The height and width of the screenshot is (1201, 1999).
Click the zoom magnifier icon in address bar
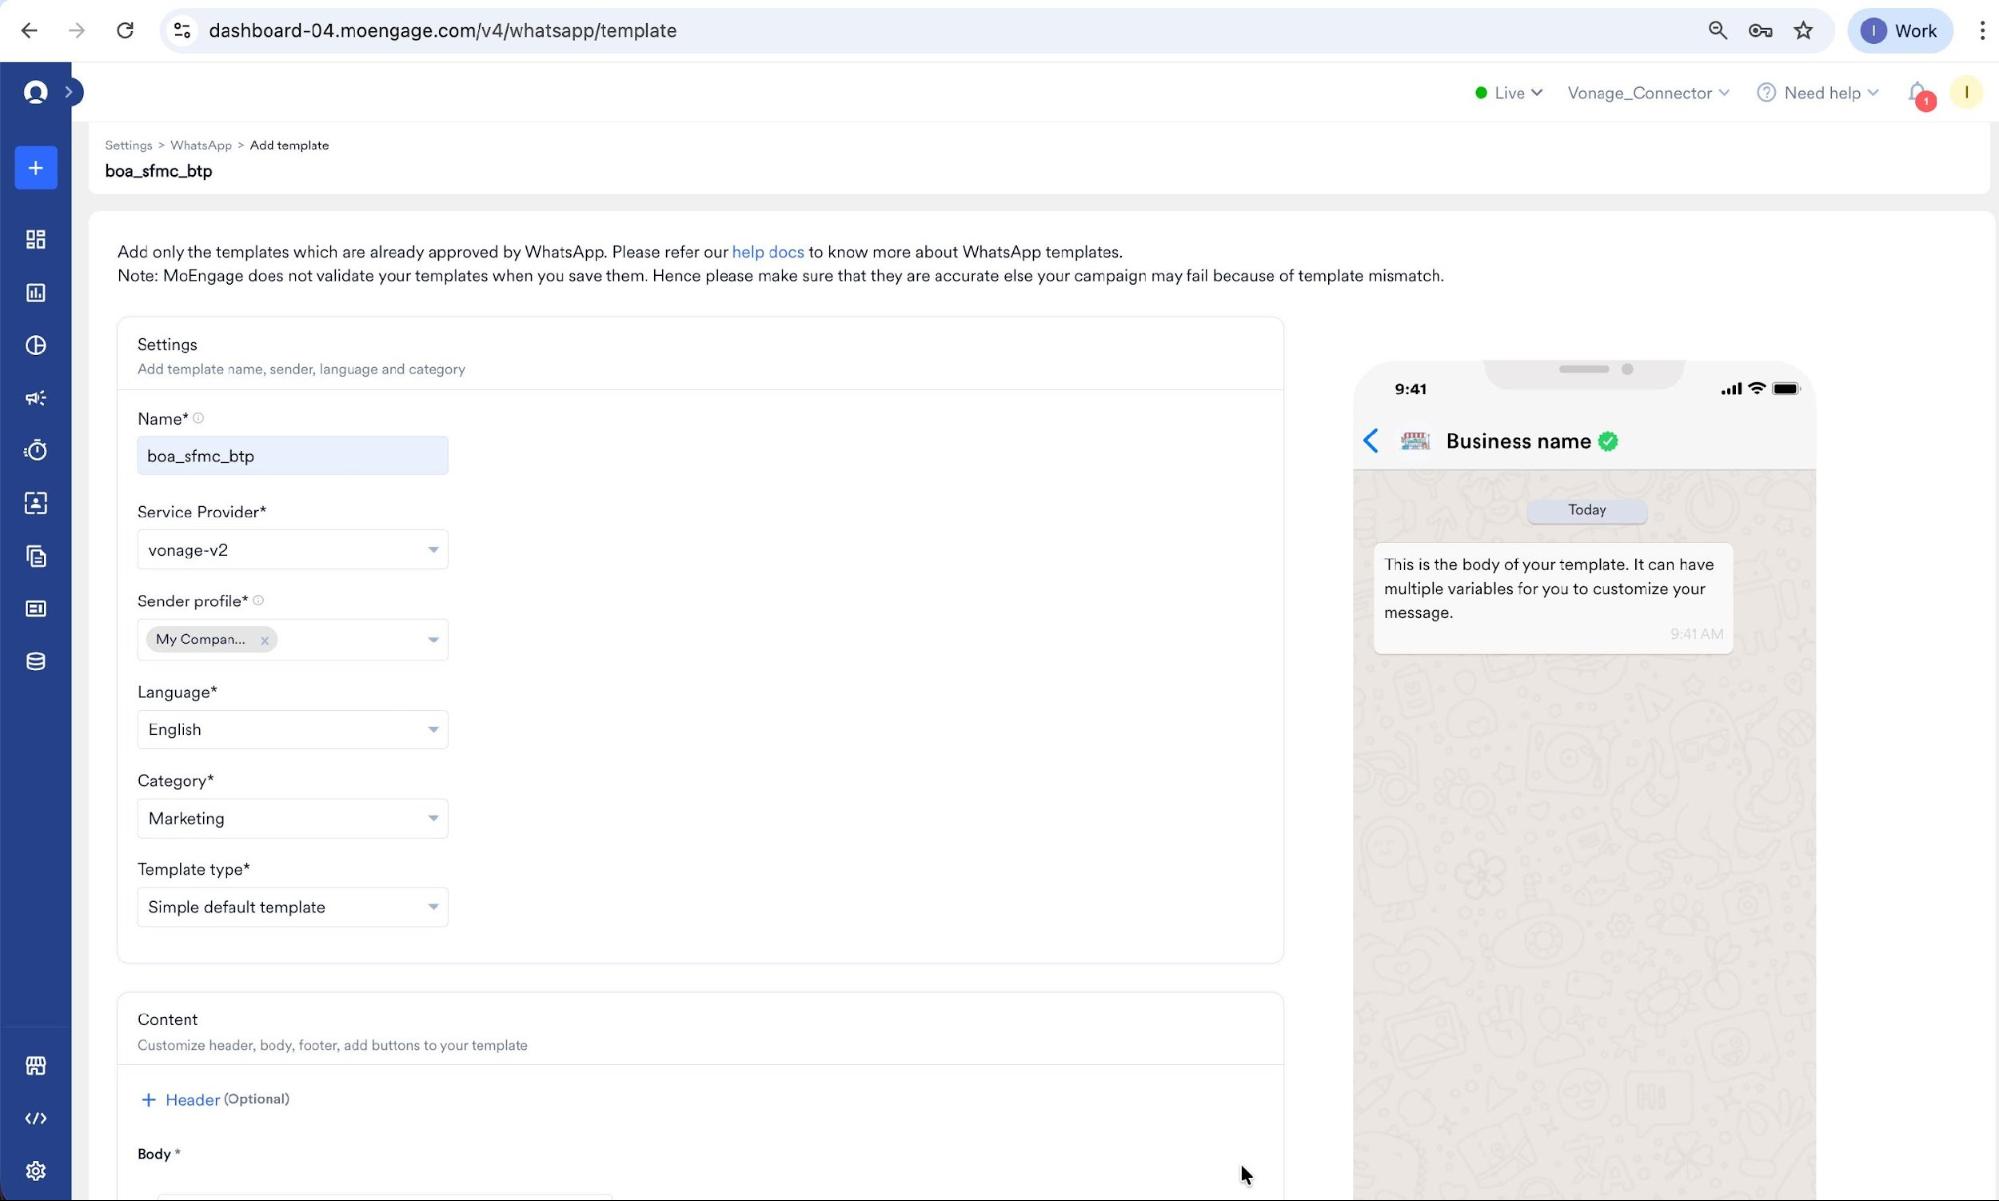tap(1718, 30)
